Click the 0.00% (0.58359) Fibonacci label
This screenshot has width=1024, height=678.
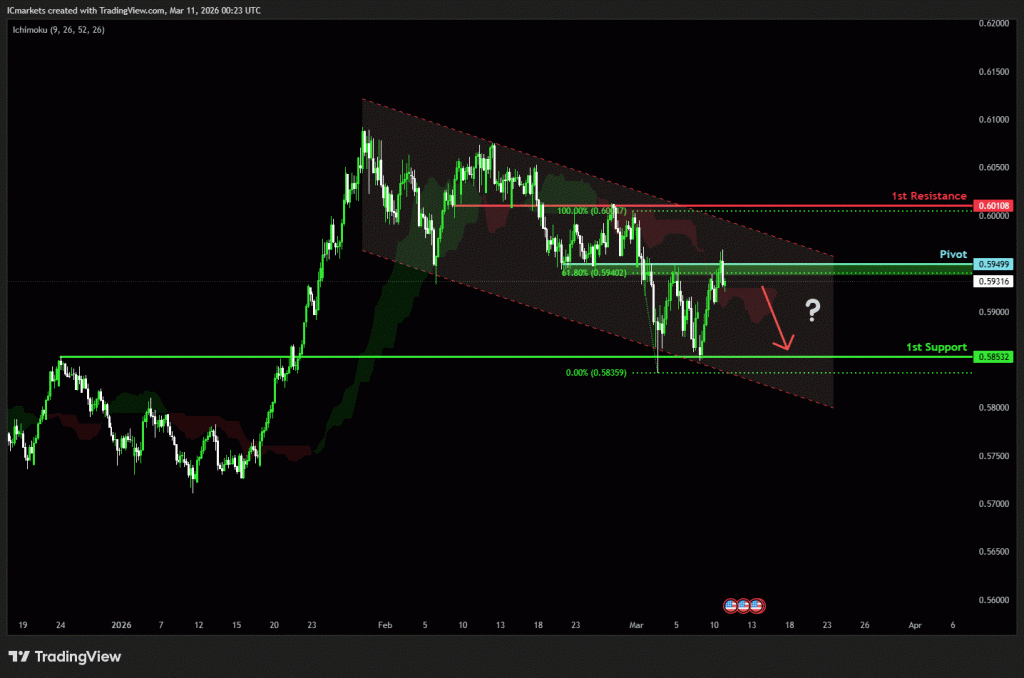pyautogui.click(x=596, y=373)
